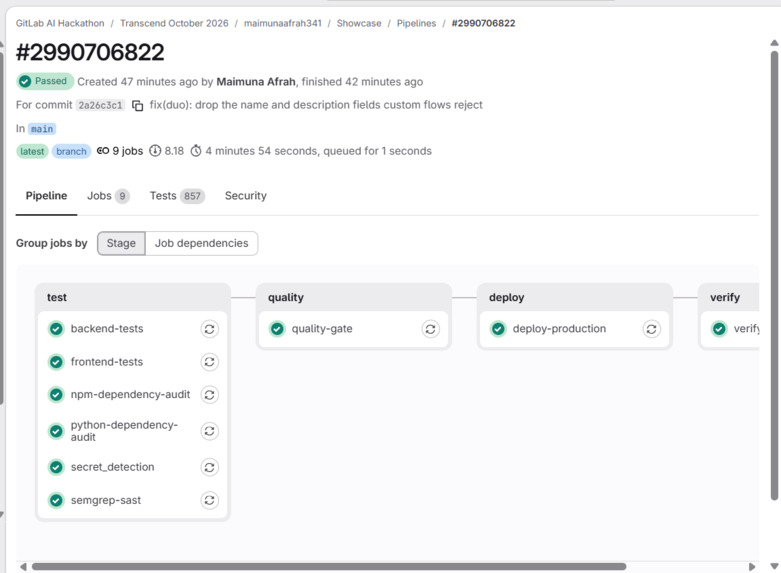Open commit 2a26c3c1 link
Viewport: 781px width, 573px height.
(x=100, y=105)
